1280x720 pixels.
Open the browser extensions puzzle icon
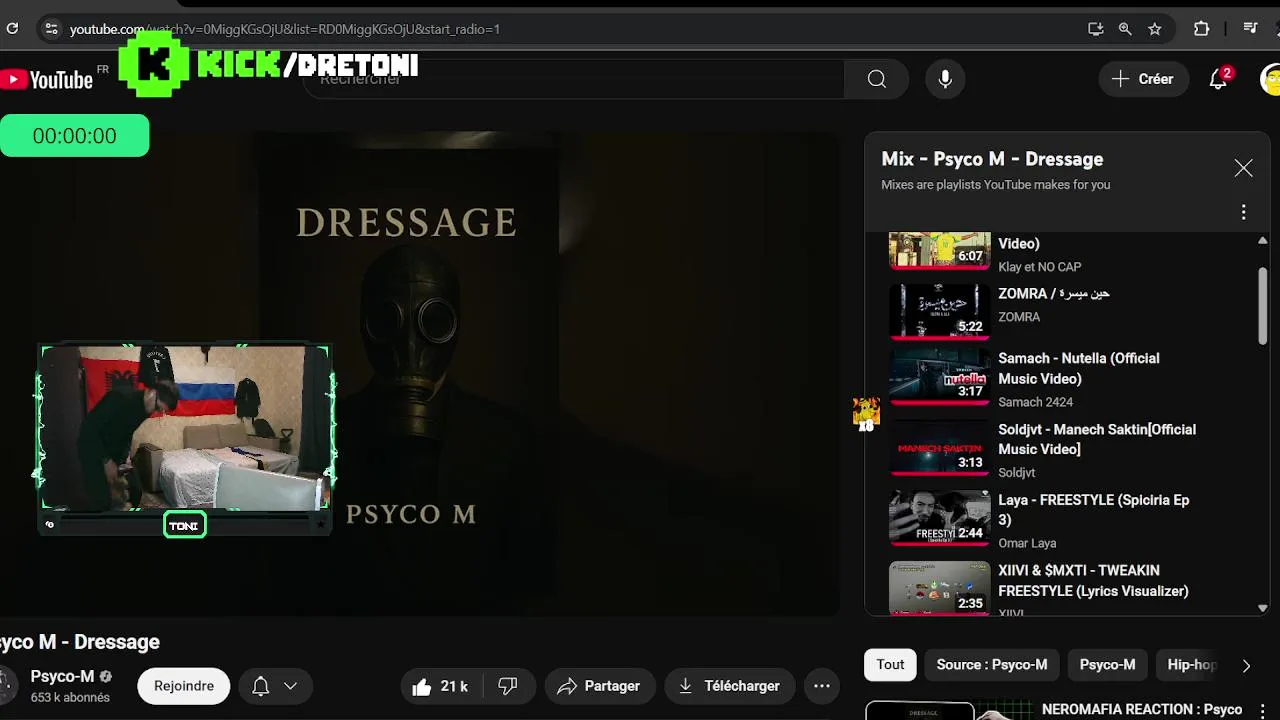tap(1202, 29)
